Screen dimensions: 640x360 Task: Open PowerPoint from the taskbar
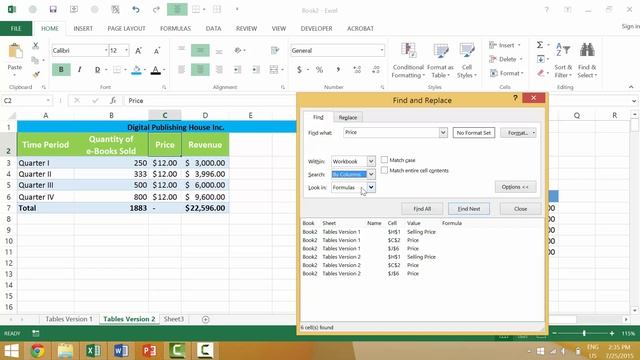(x=149, y=351)
